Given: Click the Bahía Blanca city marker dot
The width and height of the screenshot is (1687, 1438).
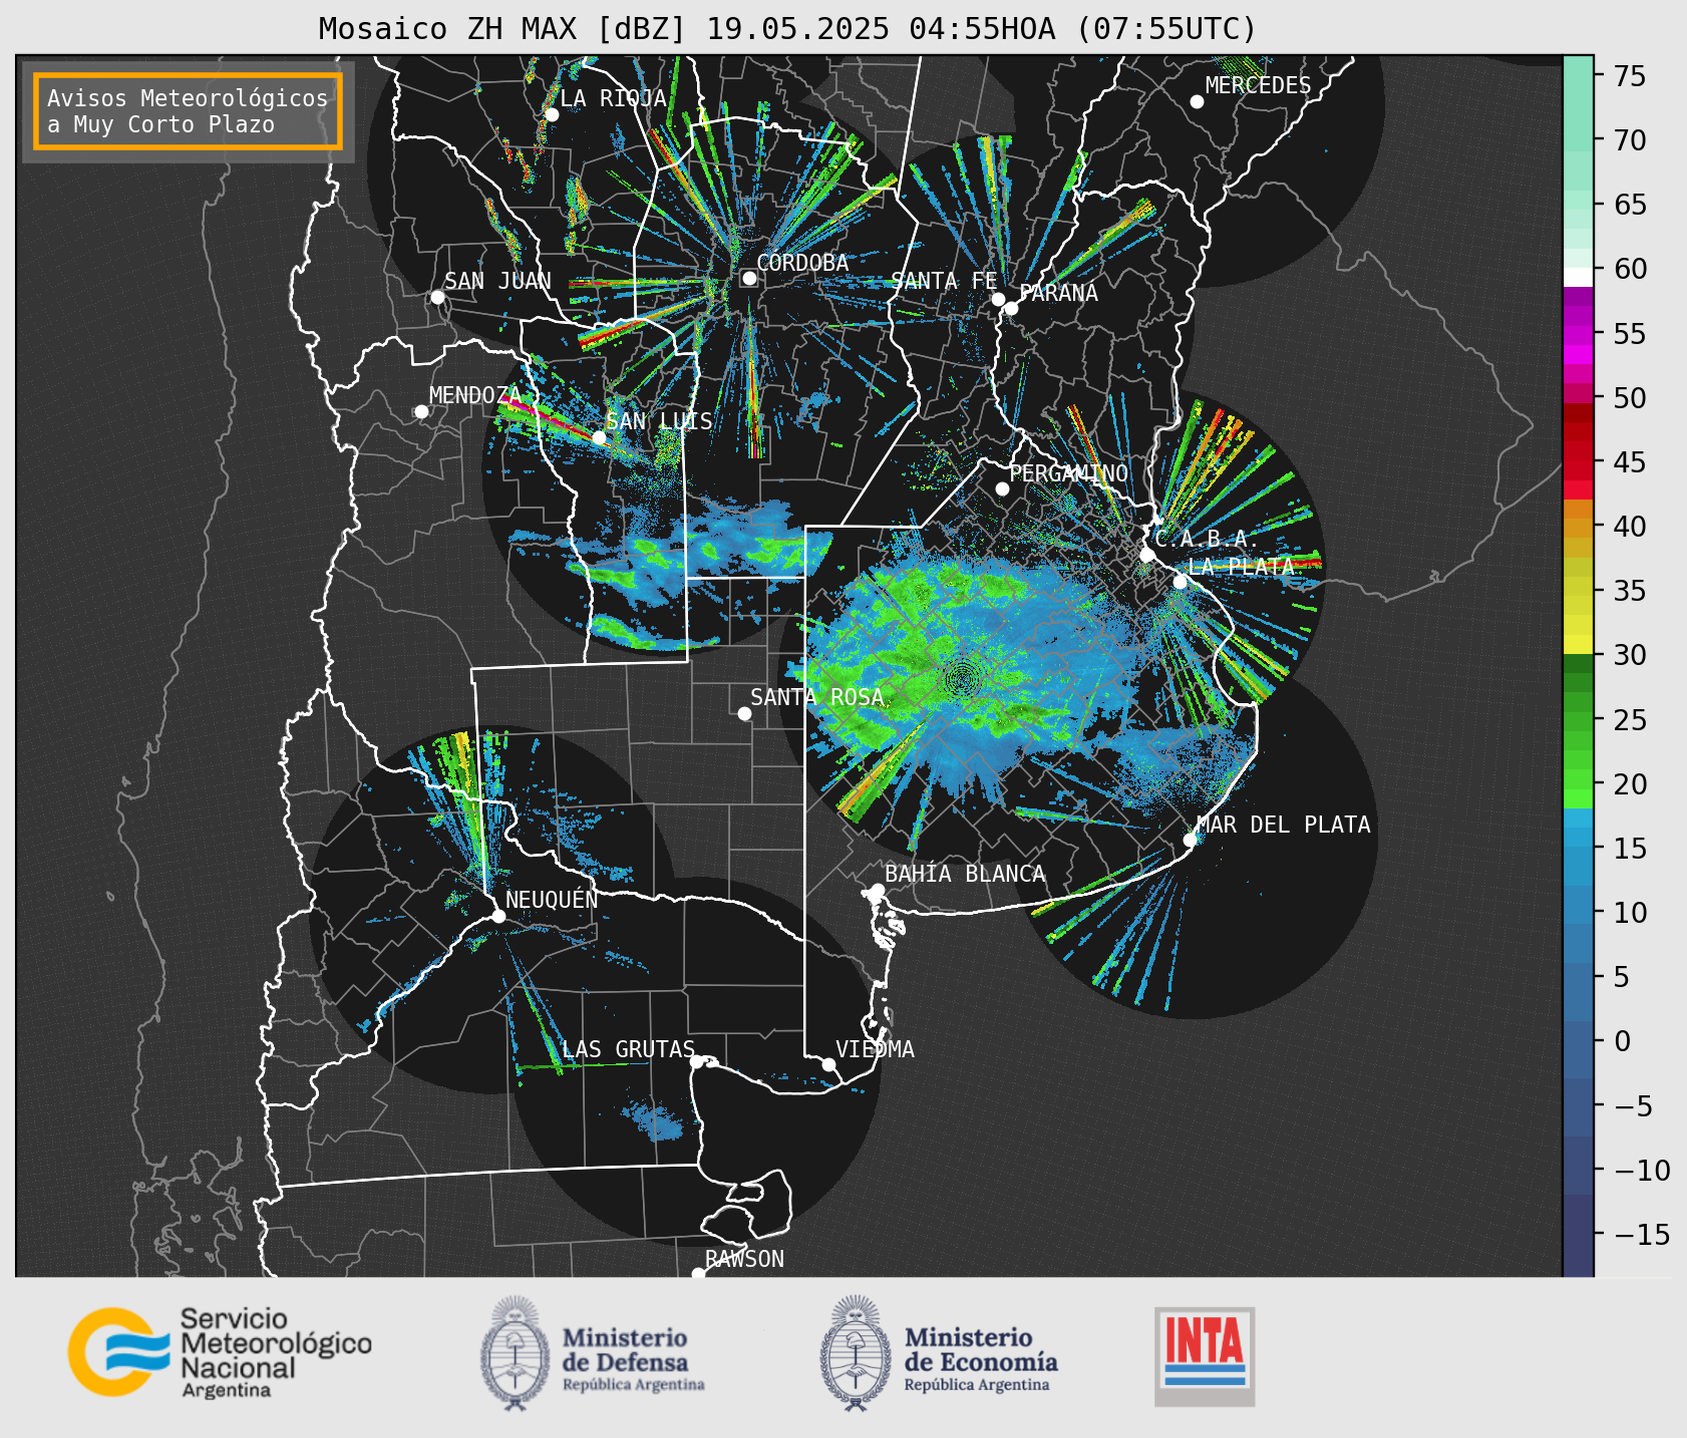Looking at the screenshot, I should (877, 890).
